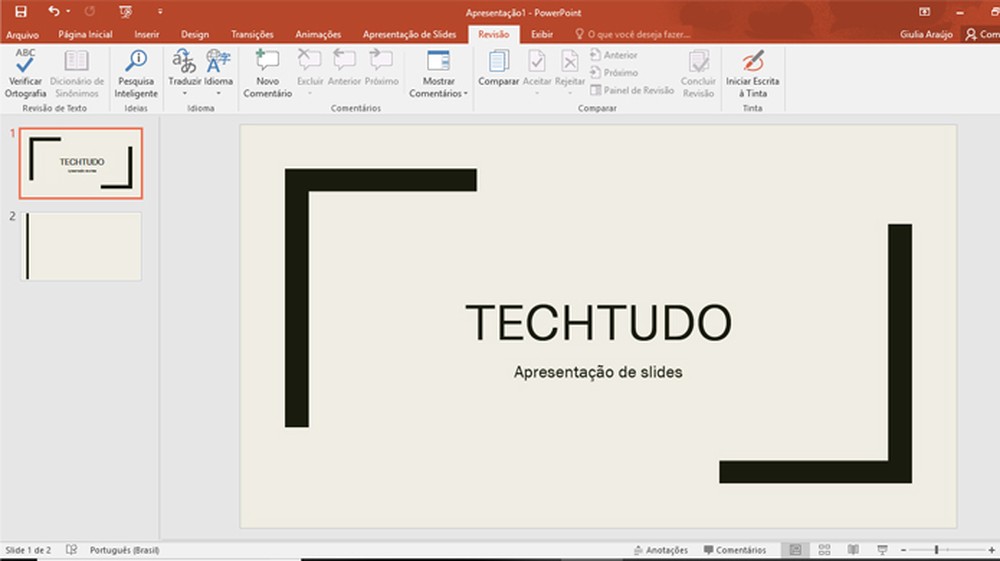Run Verificar Ortografia spell check
The height and width of the screenshot is (561, 1000).
click(26, 73)
